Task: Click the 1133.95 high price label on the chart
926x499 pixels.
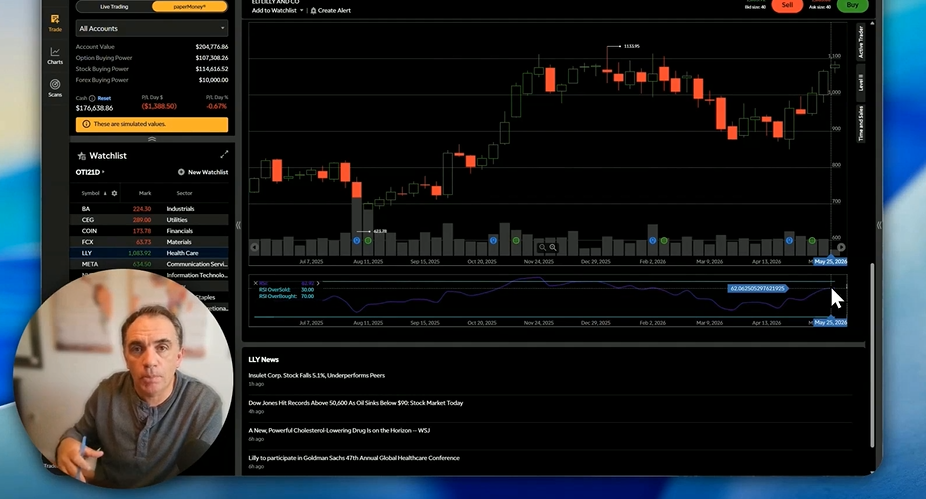Action: [x=631, y=46]
